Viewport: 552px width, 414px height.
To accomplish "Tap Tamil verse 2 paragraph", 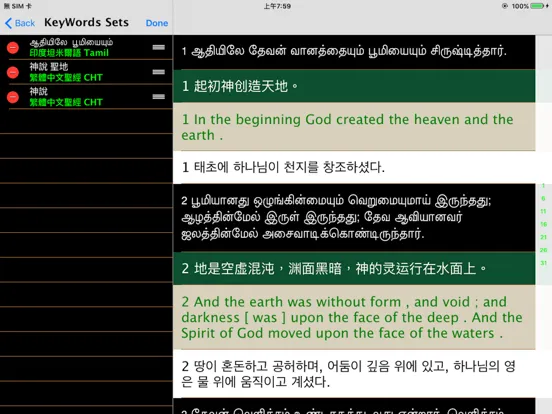I will tap(354, 217).
